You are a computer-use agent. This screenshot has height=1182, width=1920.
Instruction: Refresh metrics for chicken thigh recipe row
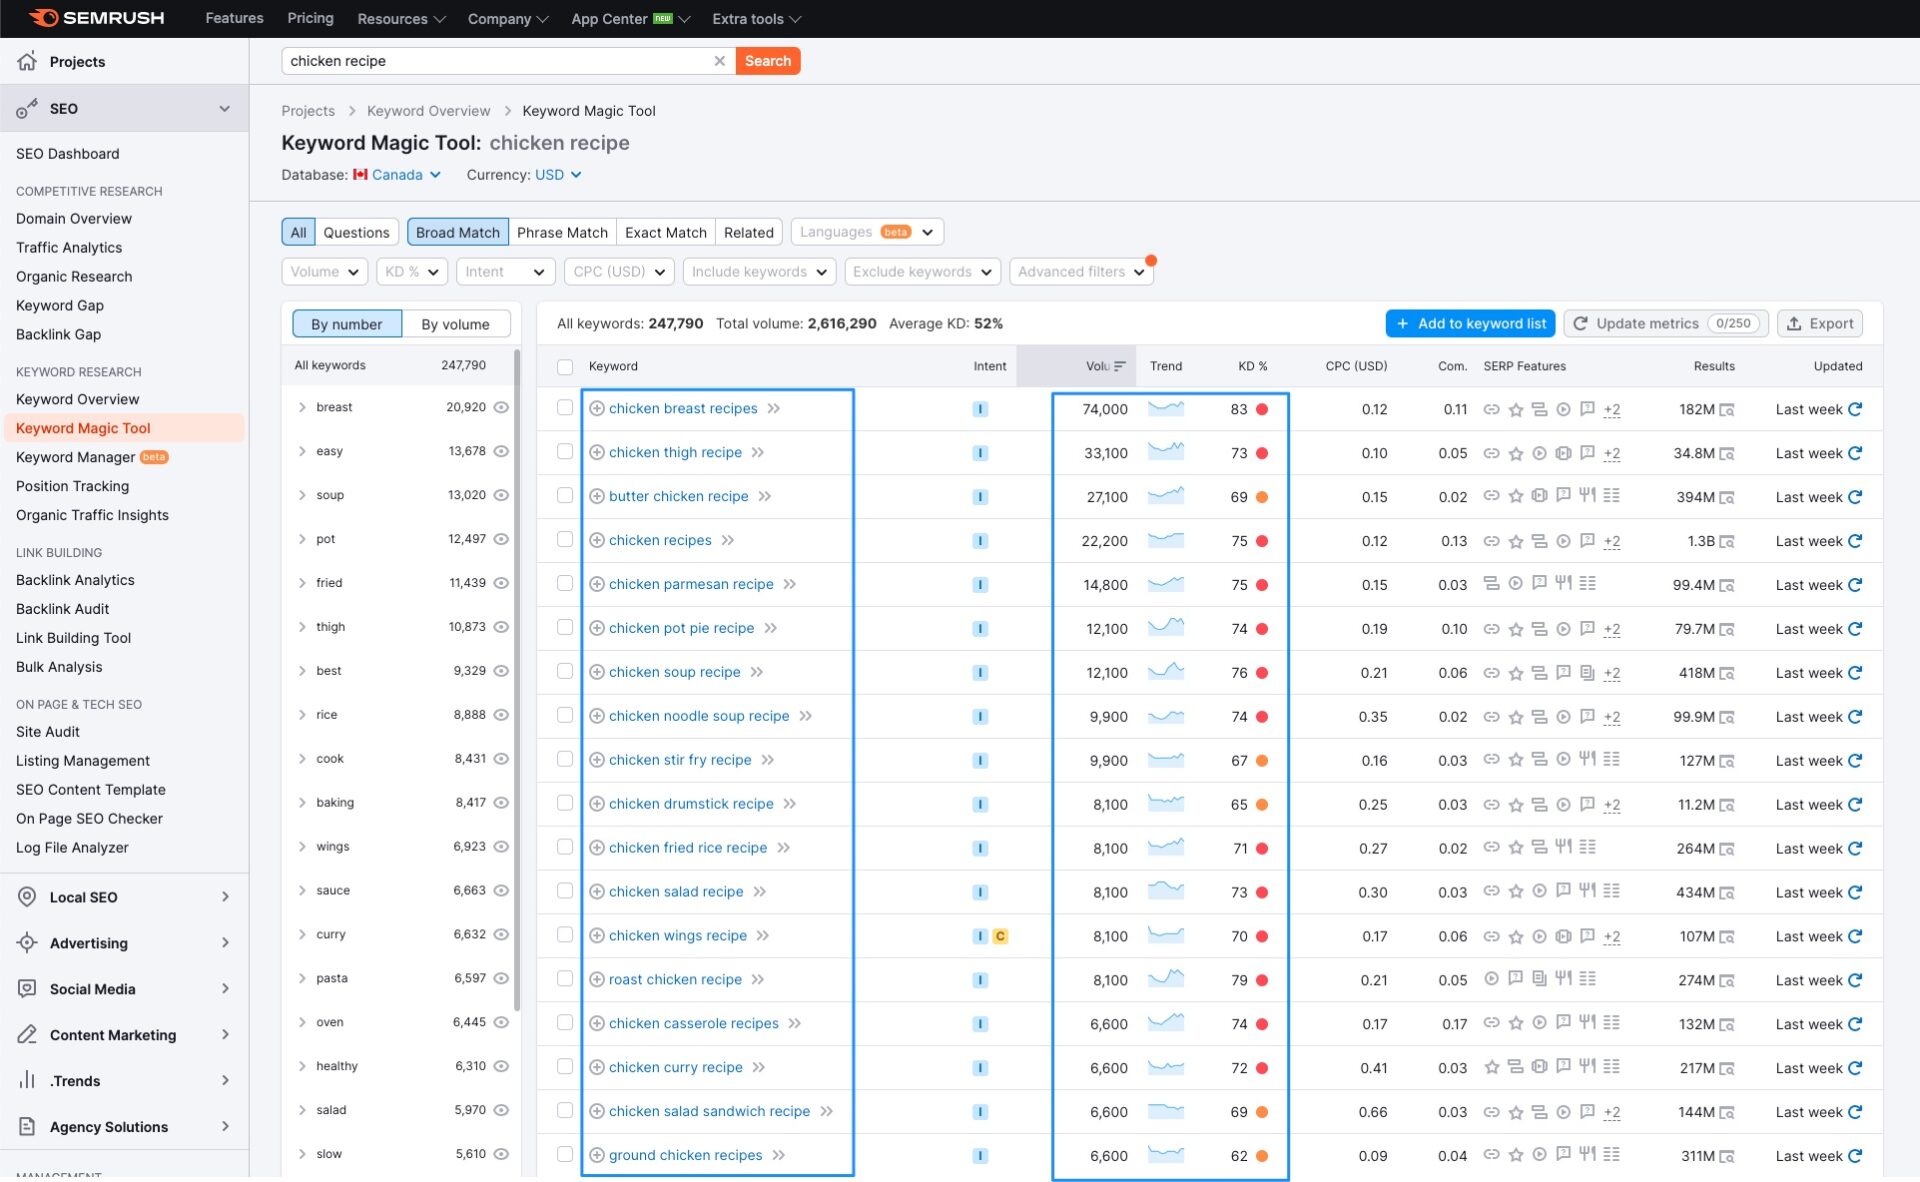pos(1855,453)
